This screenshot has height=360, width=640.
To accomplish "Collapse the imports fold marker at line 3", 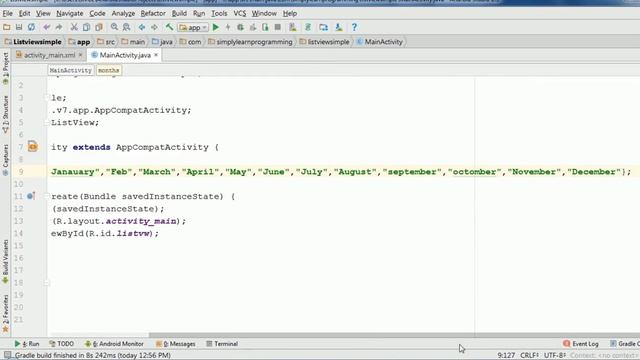I will (47, 98).
